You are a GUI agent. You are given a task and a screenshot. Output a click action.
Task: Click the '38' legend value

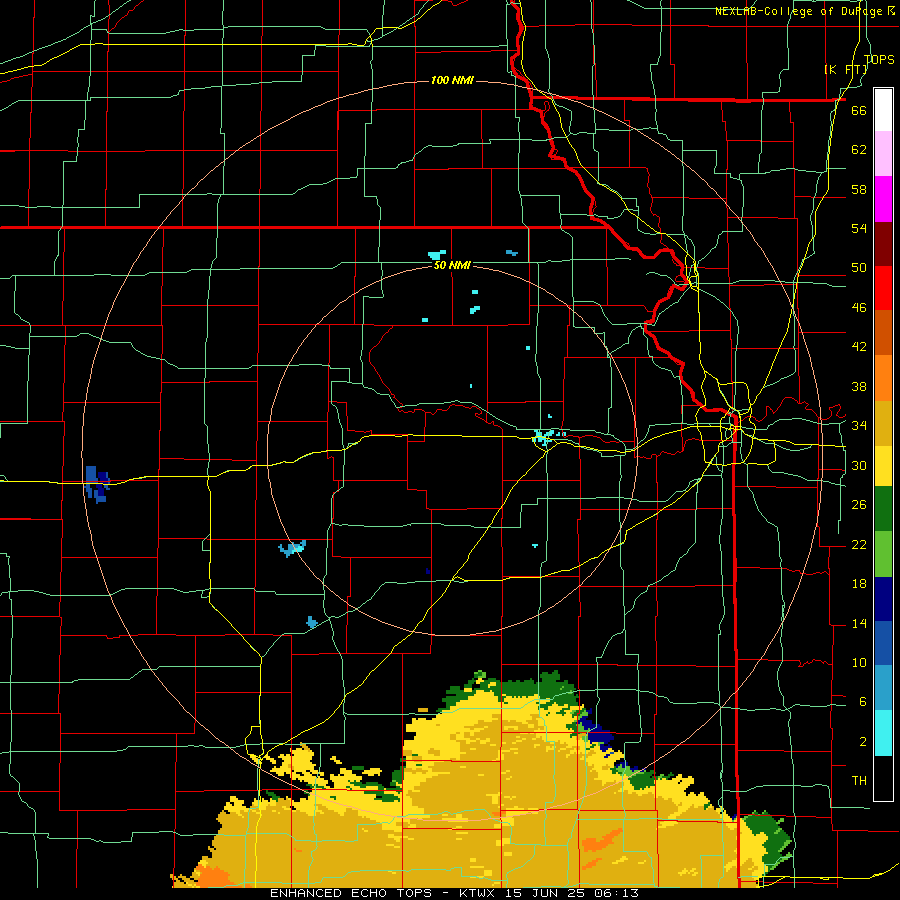[859, 386]
